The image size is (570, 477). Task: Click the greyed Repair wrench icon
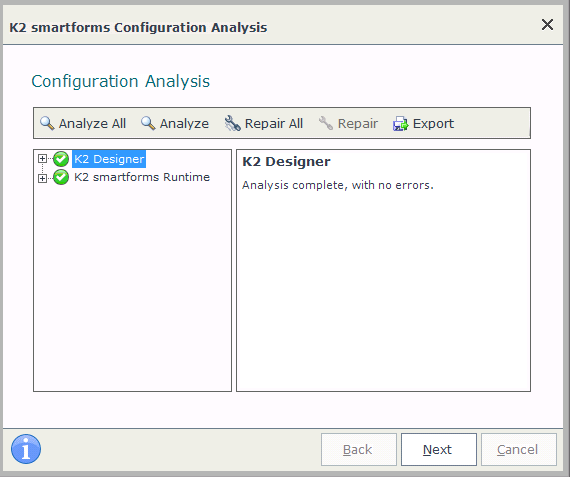point(325,123)
